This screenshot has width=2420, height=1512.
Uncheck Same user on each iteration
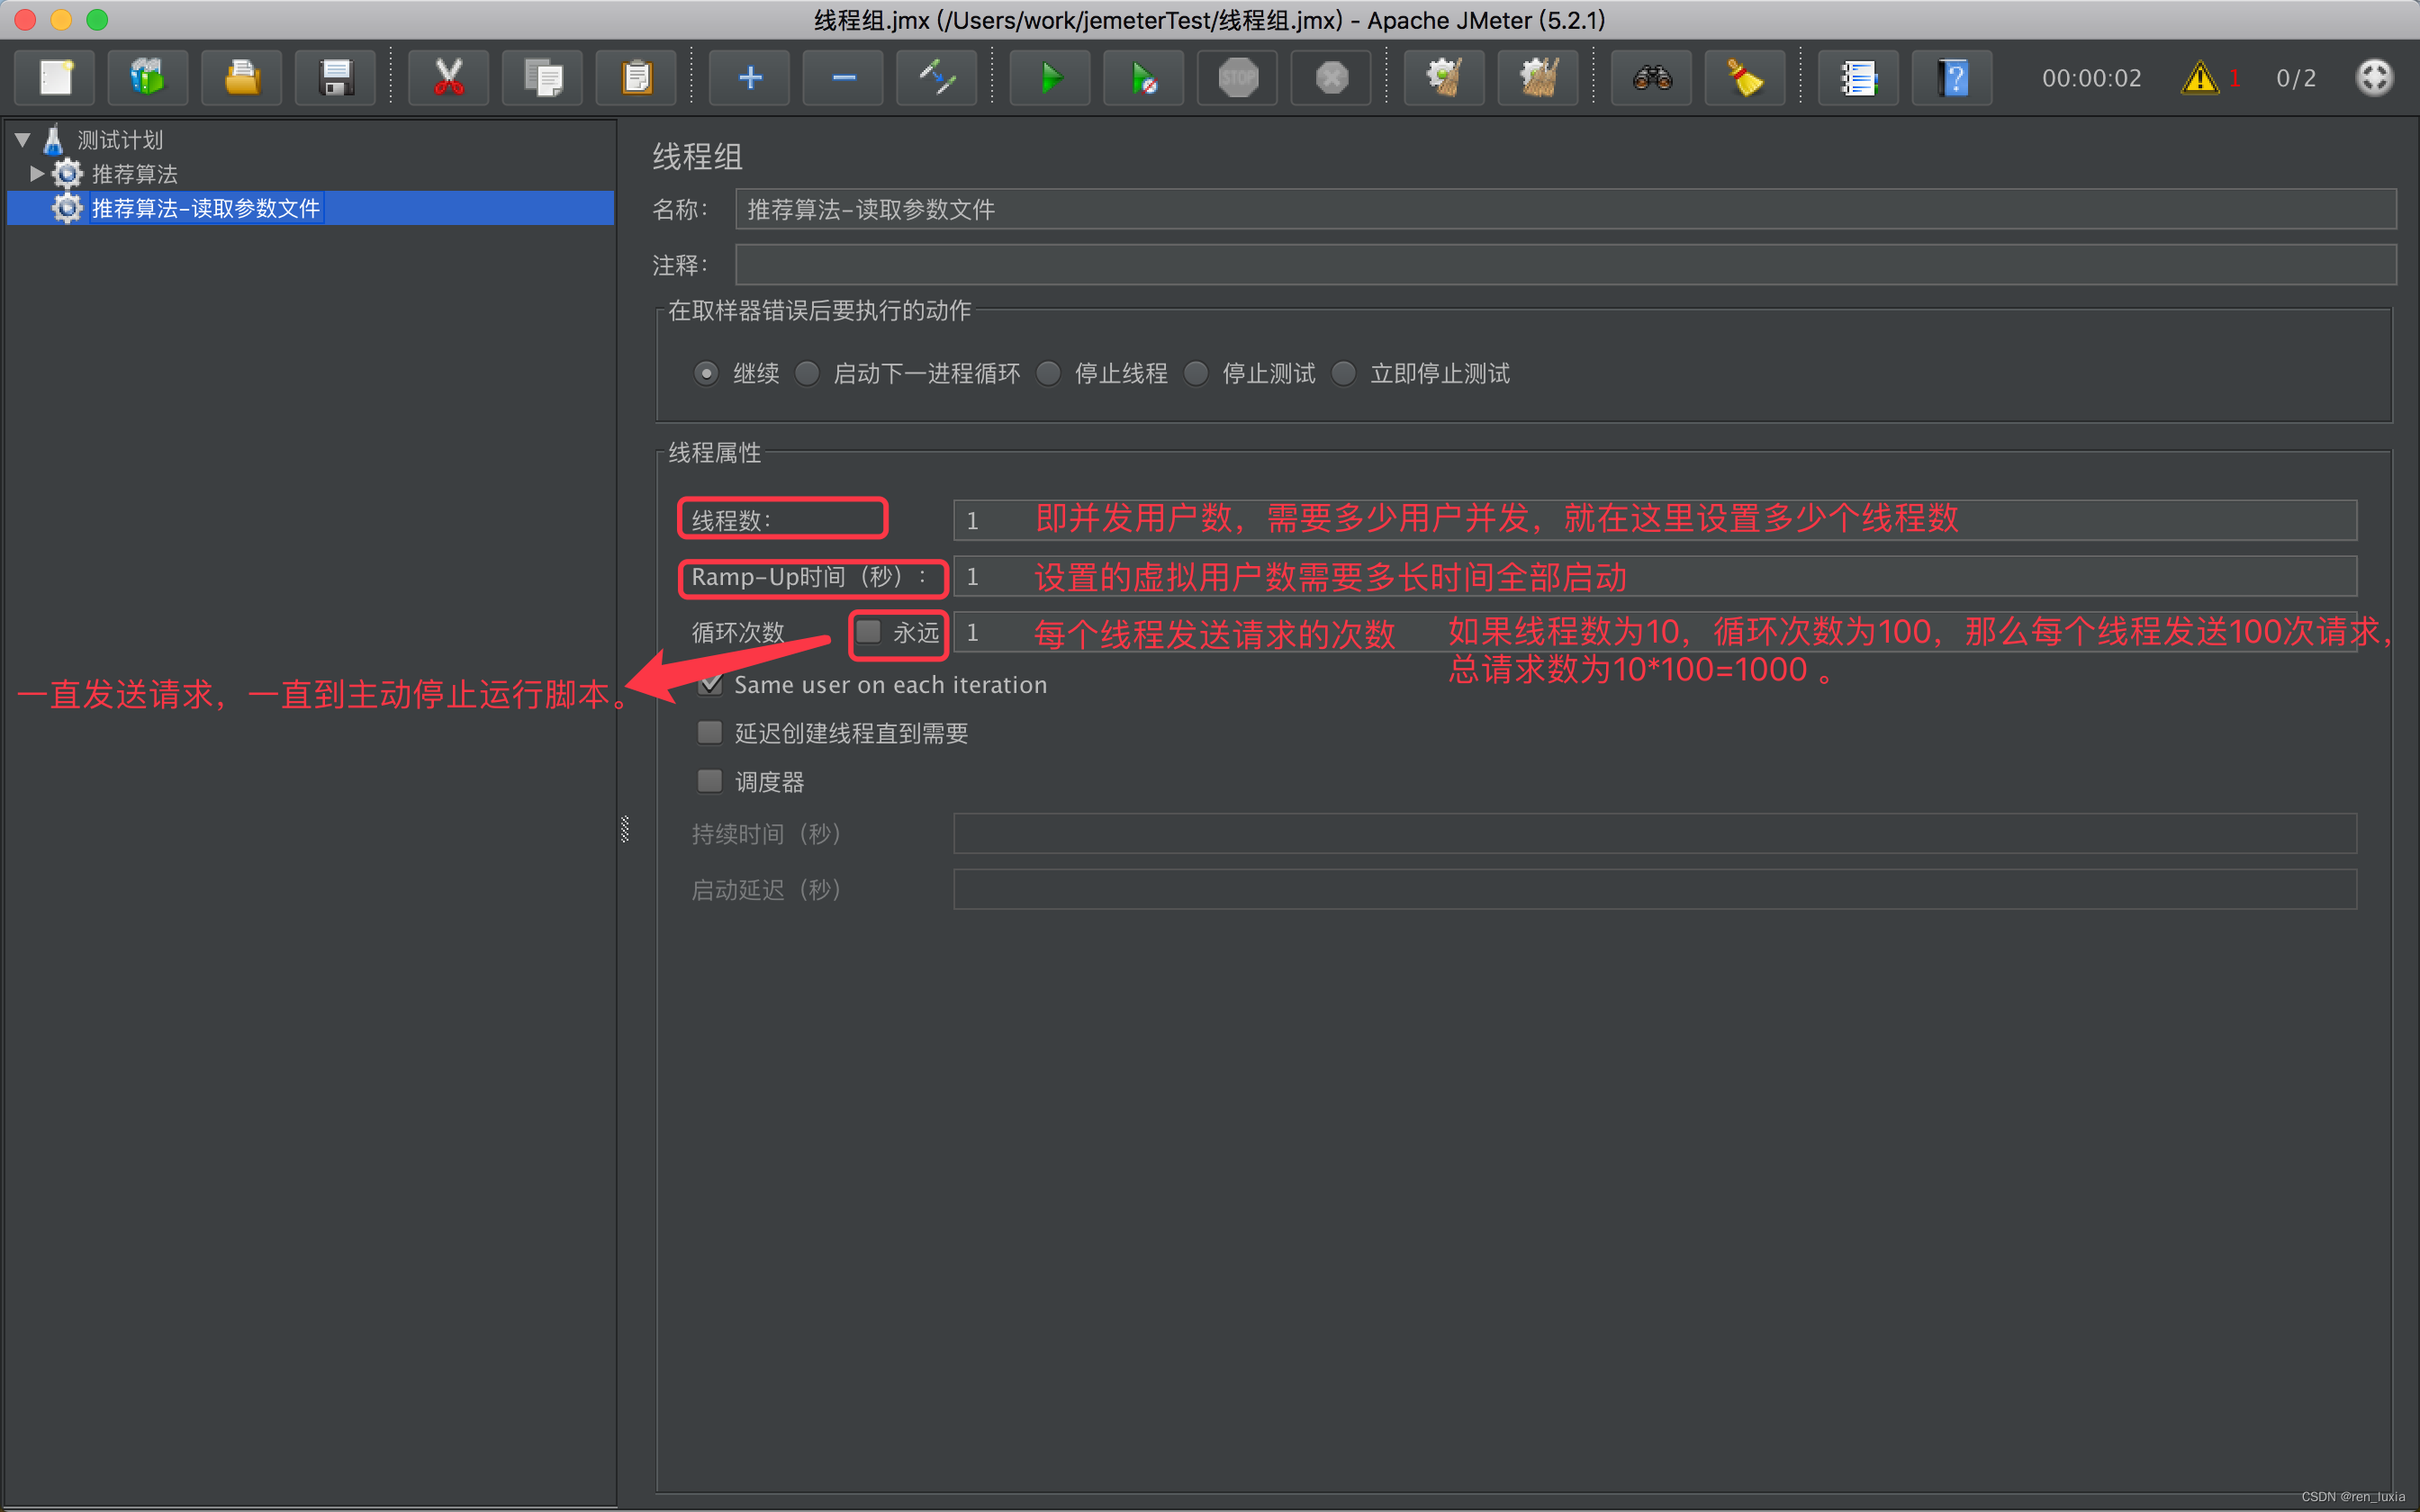[x=710, y=684]
